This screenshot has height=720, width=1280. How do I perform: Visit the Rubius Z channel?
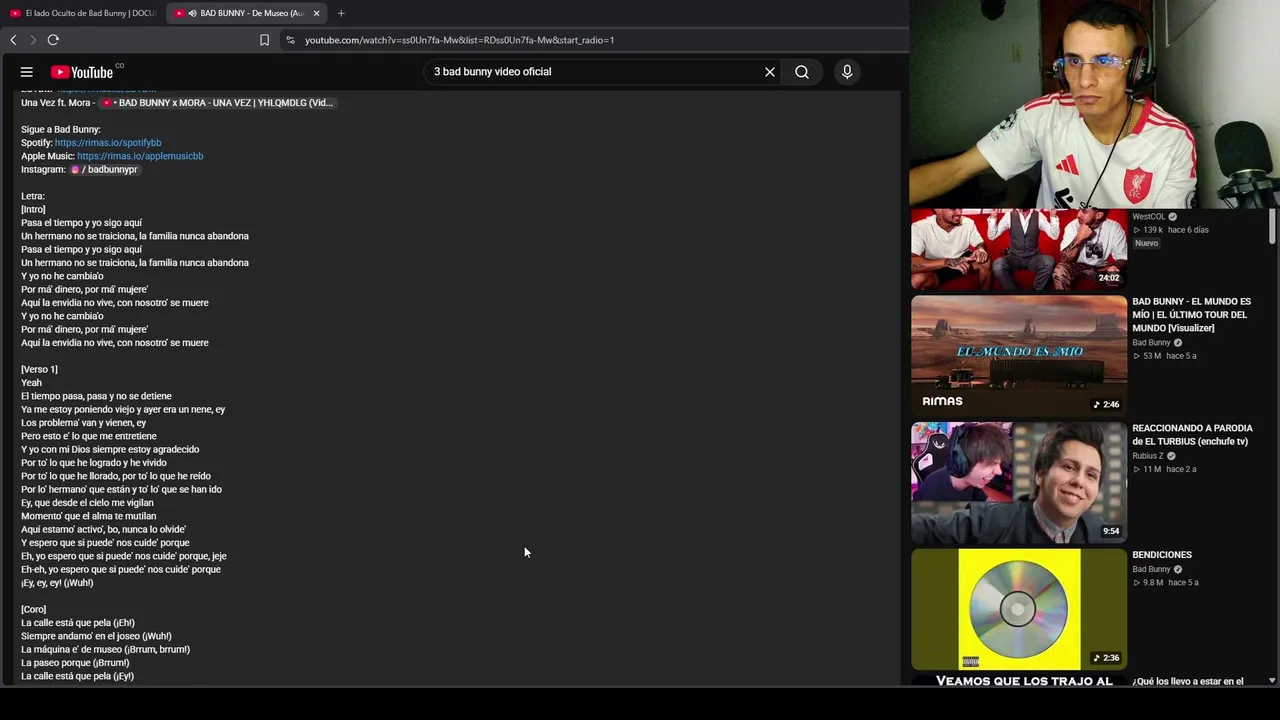1147,456
